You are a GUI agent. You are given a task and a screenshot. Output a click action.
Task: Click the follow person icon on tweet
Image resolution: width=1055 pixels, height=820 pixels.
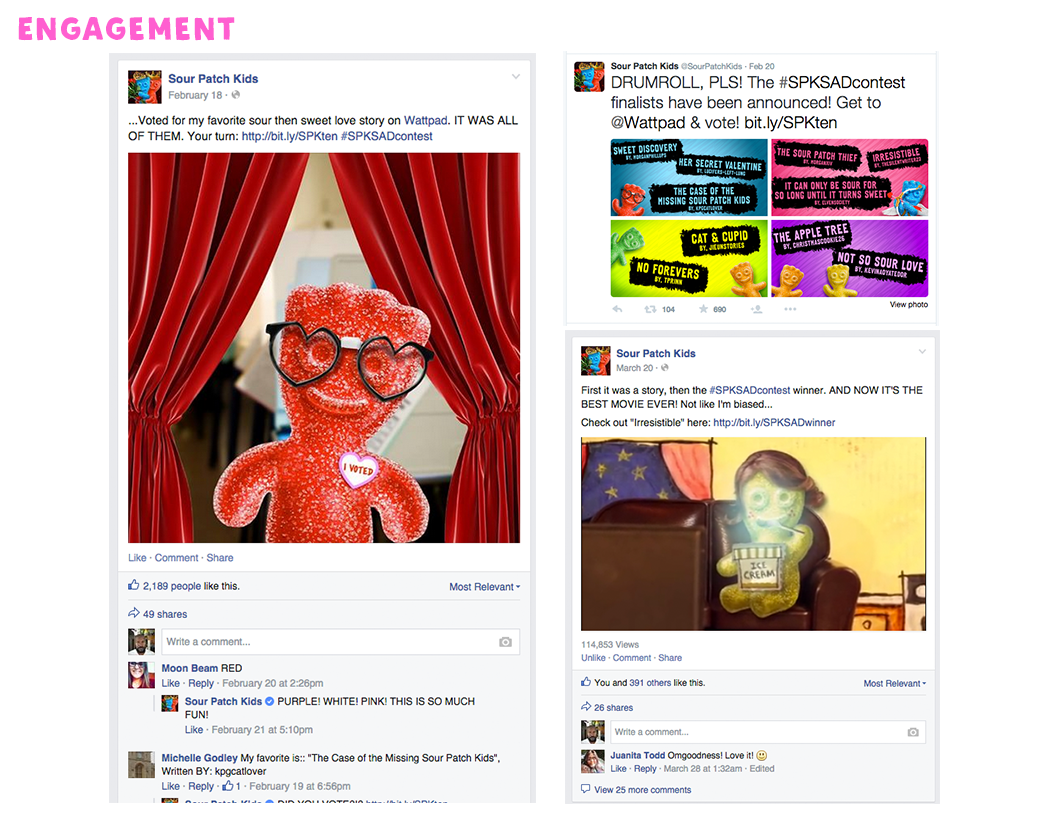pyautogui.click(x=757, y=309)
